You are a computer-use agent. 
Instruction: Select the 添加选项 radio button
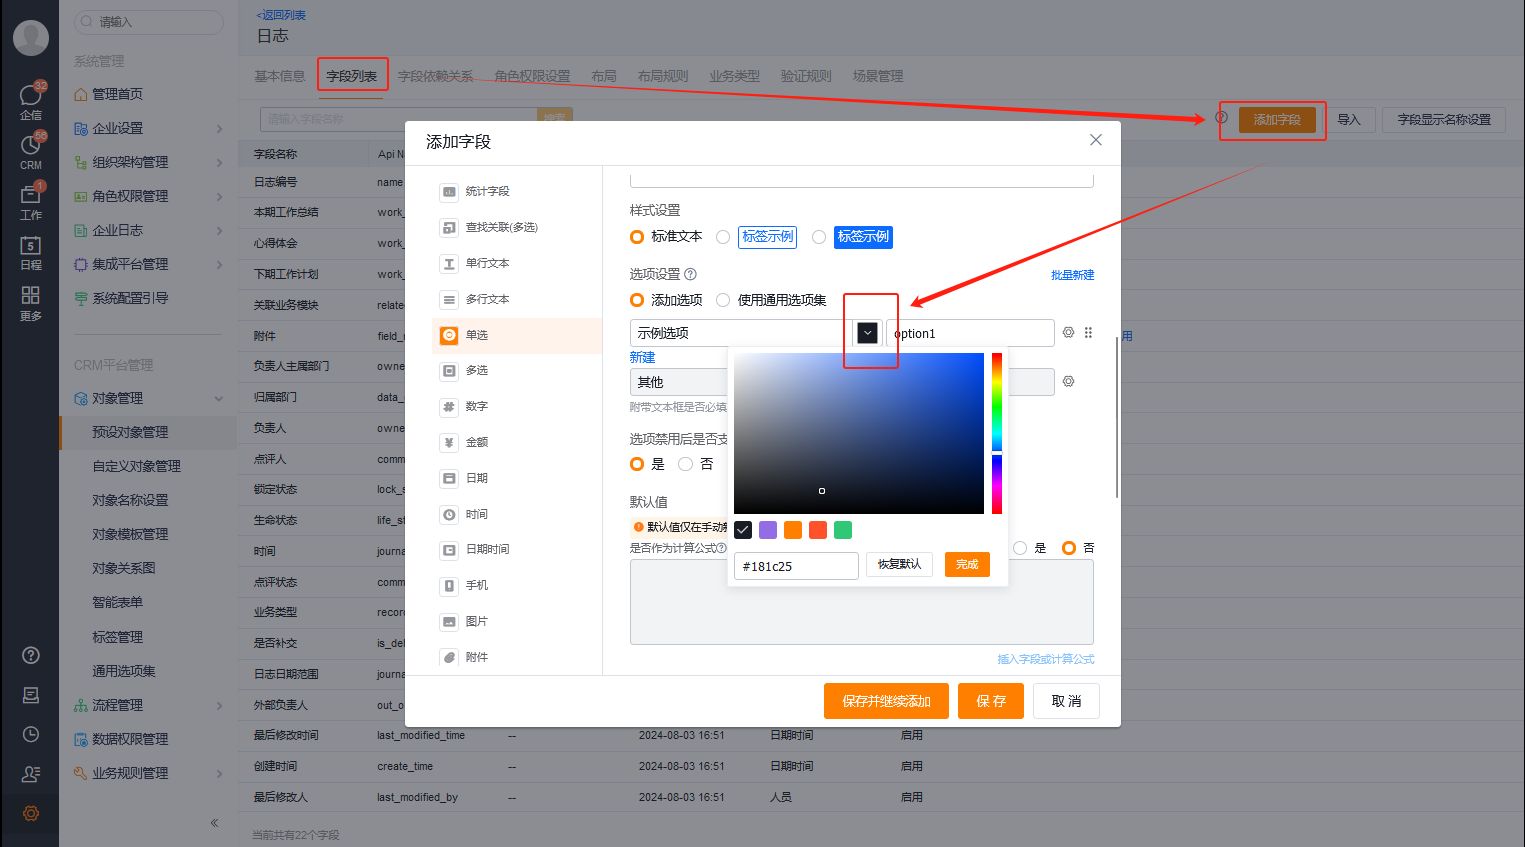coord(637,300)
